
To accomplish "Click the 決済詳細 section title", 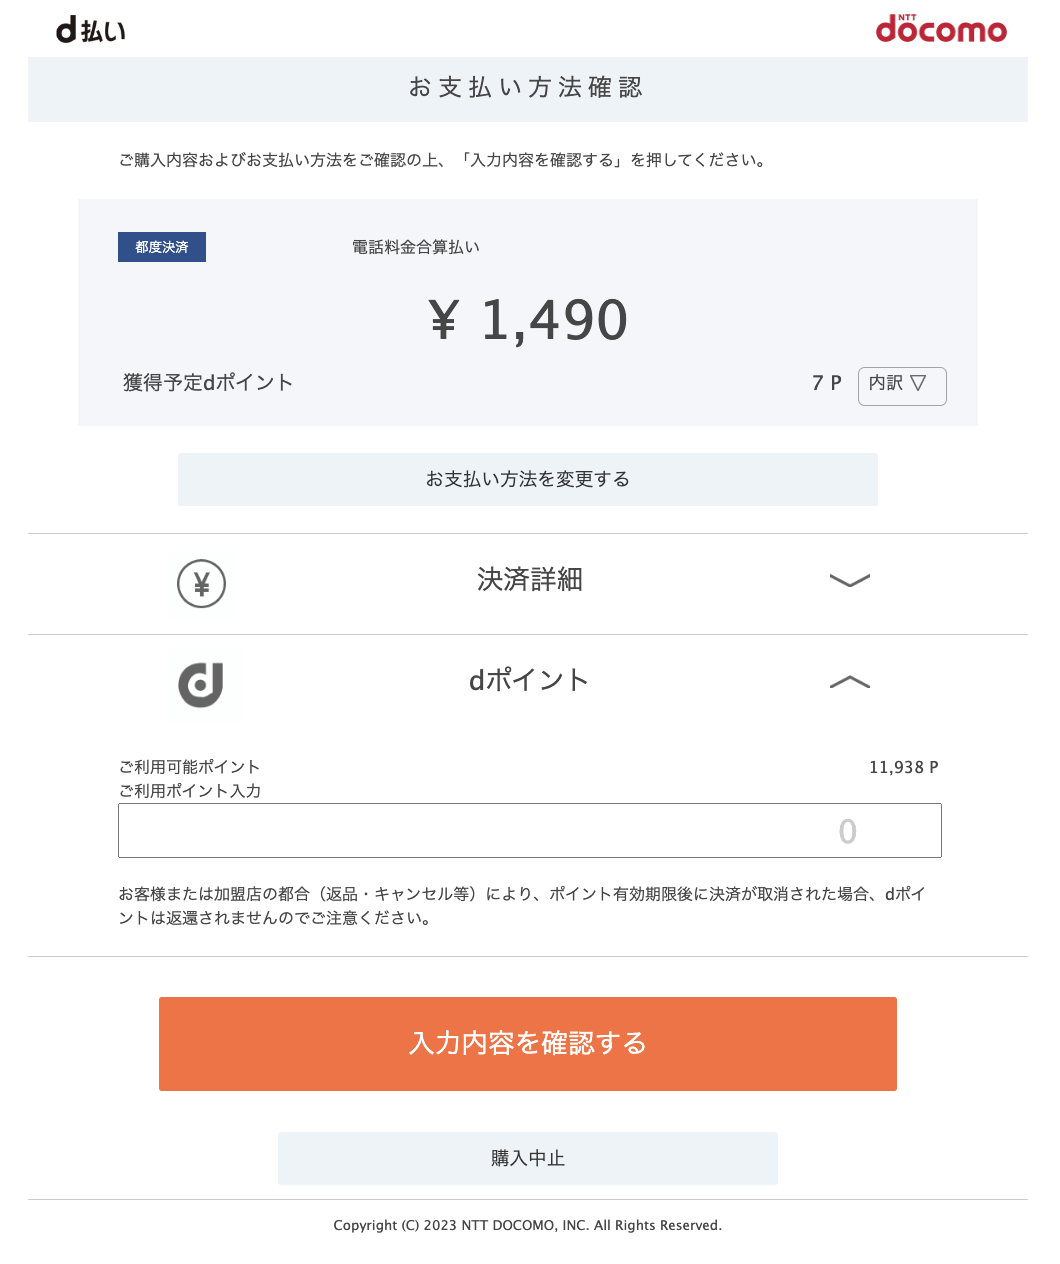I will [x=529, y=580].
